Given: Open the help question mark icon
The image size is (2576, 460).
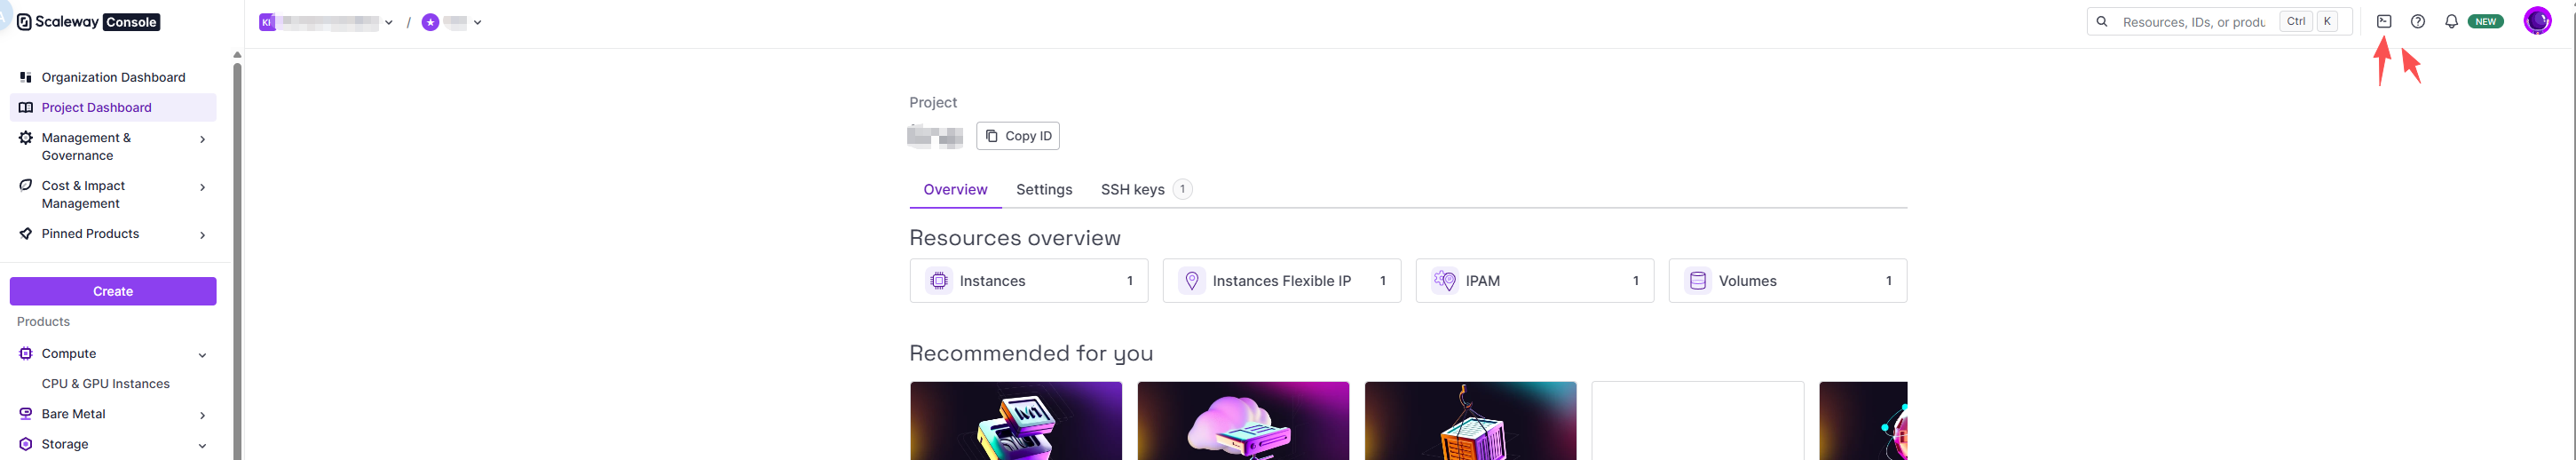Looking at the screenshot, I should [2418, 22].
